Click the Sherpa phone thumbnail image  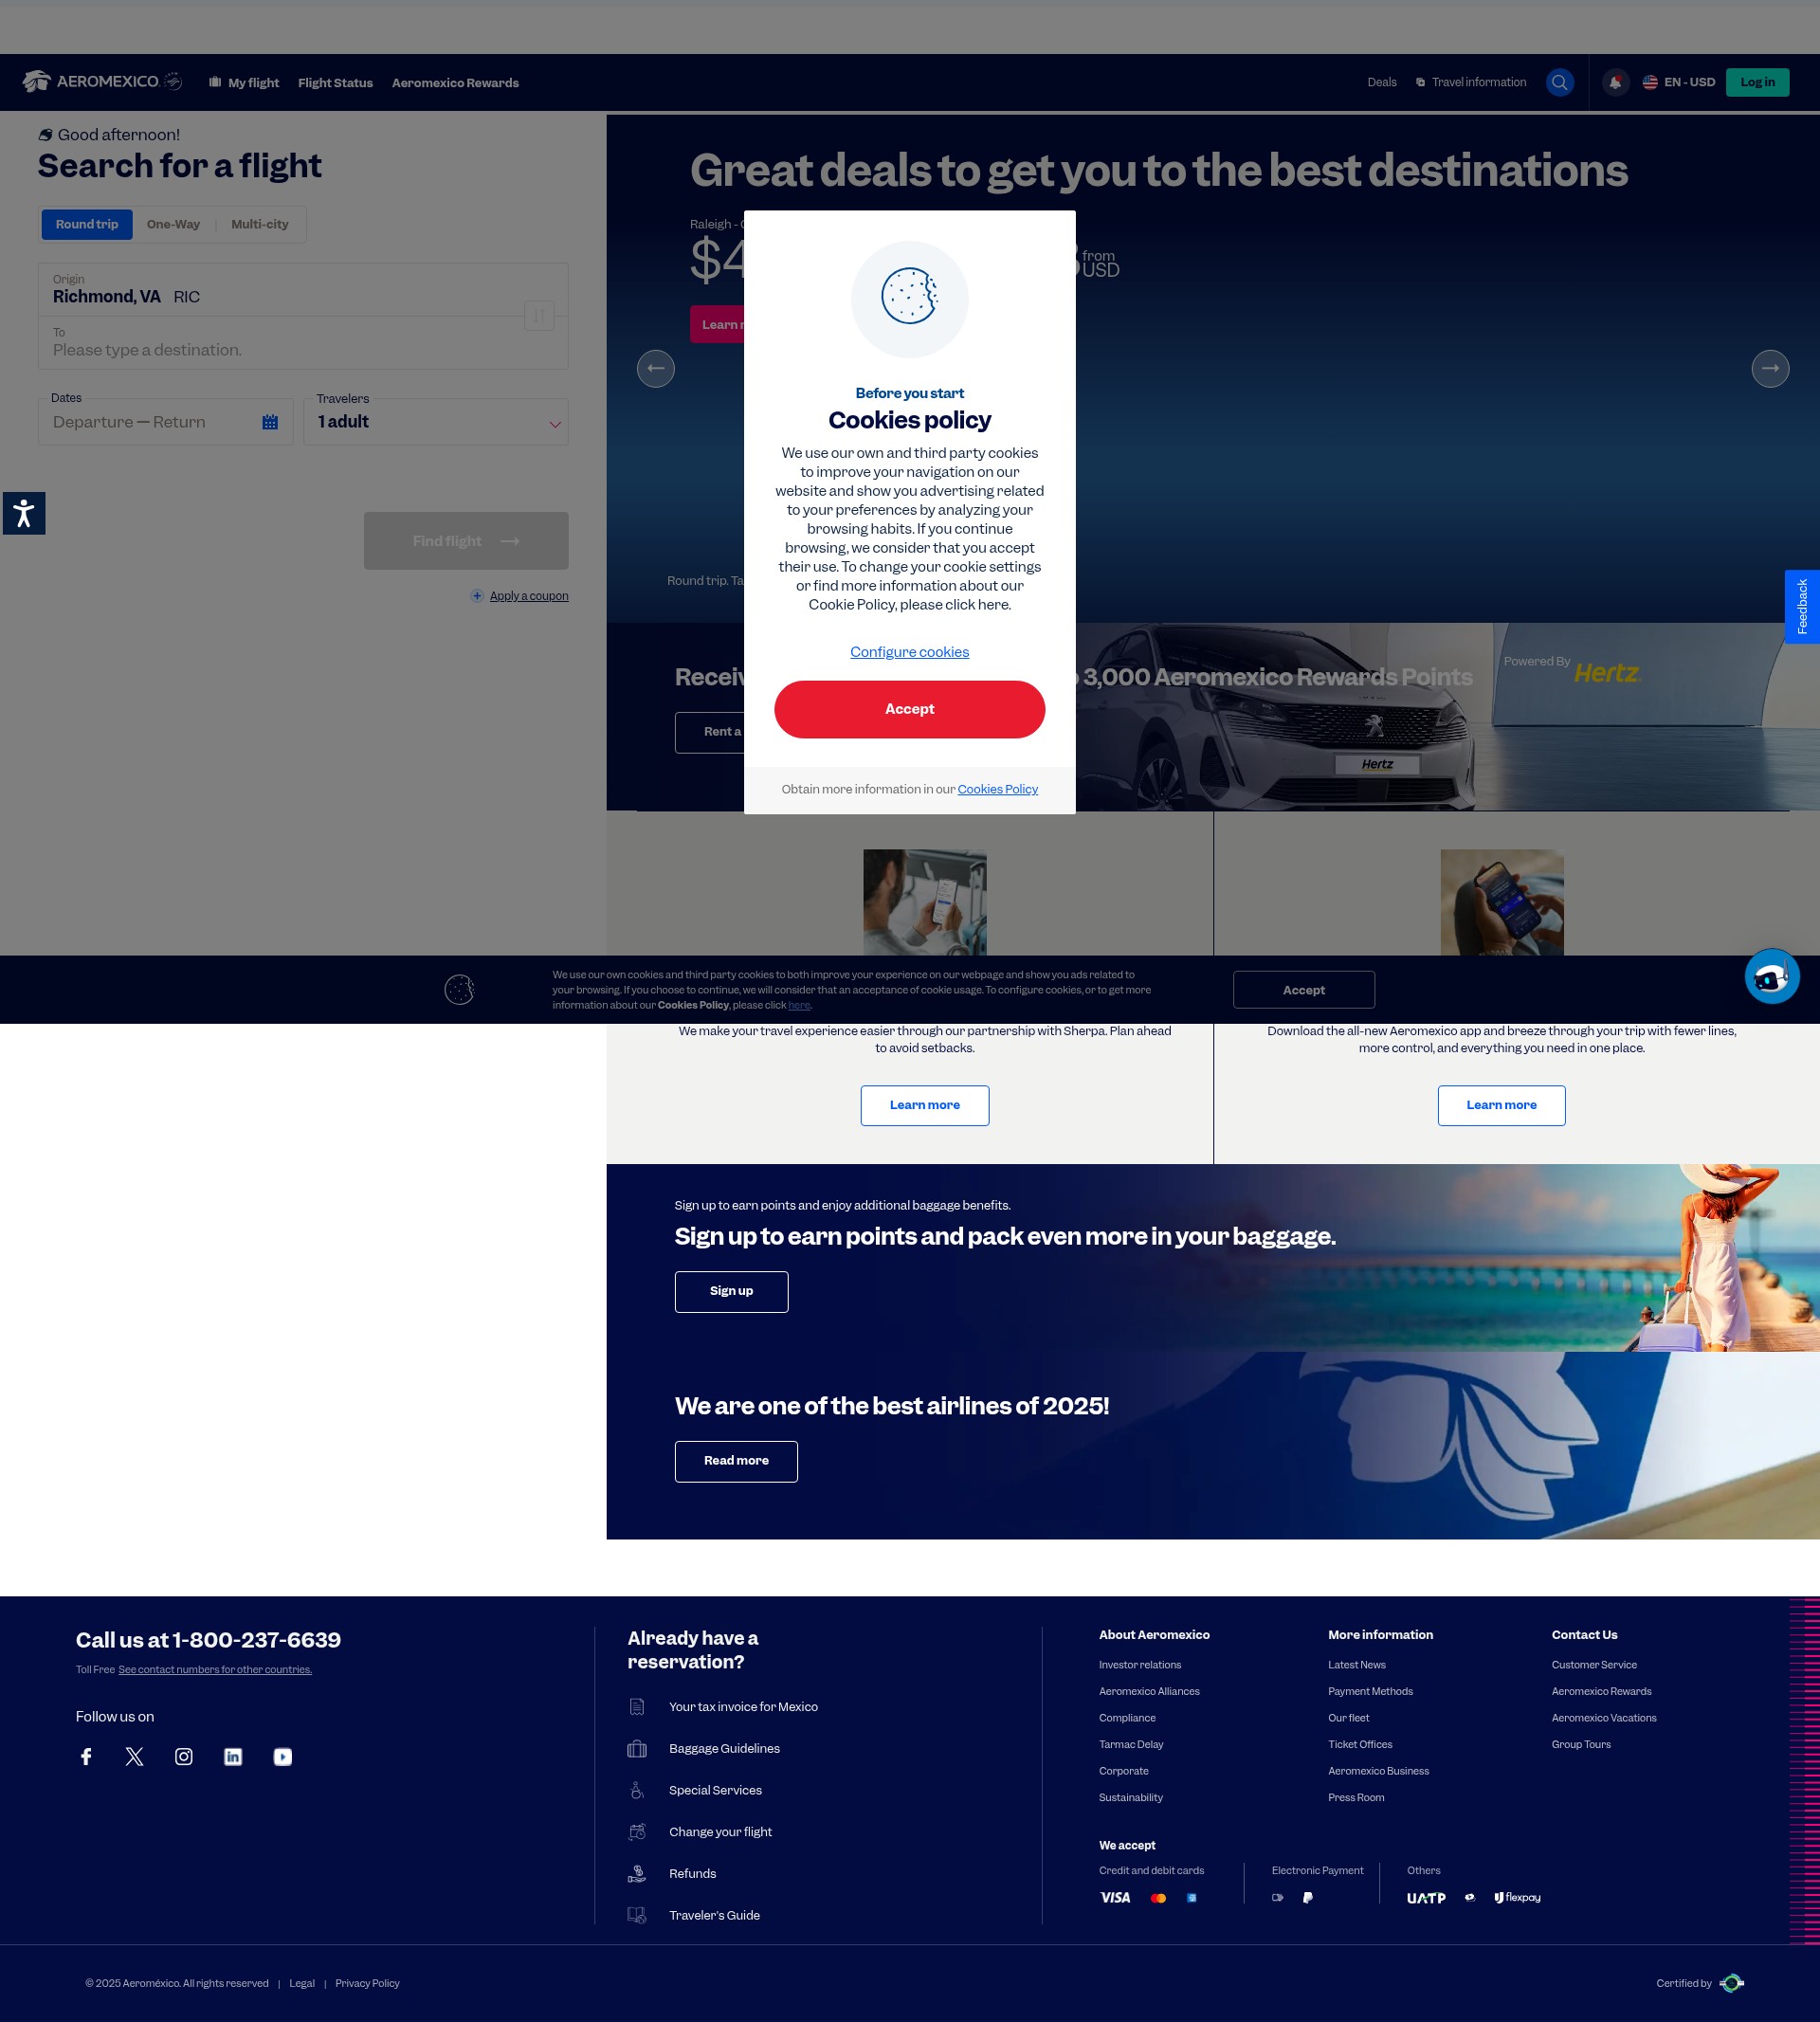[x=924, y=902]
